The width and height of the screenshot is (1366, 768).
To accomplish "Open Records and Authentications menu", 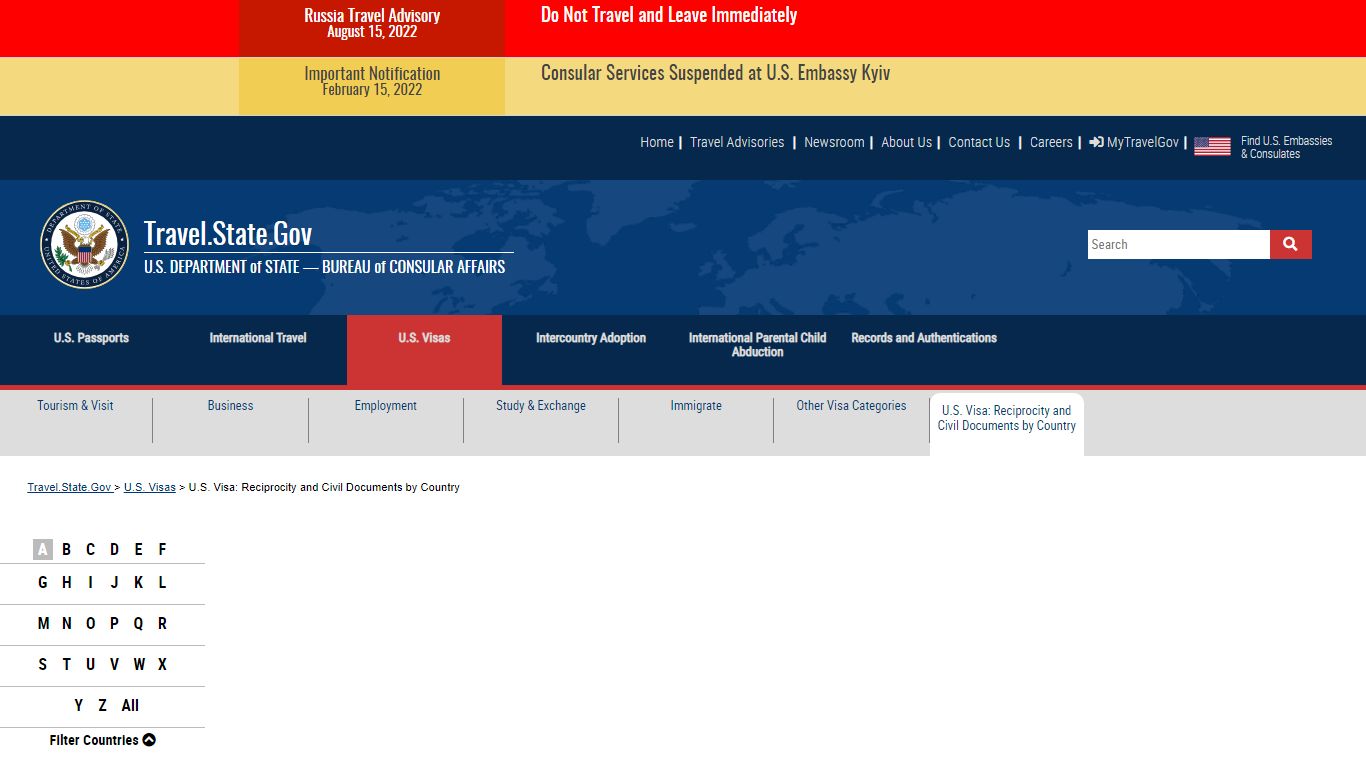I will coord(924,338).
